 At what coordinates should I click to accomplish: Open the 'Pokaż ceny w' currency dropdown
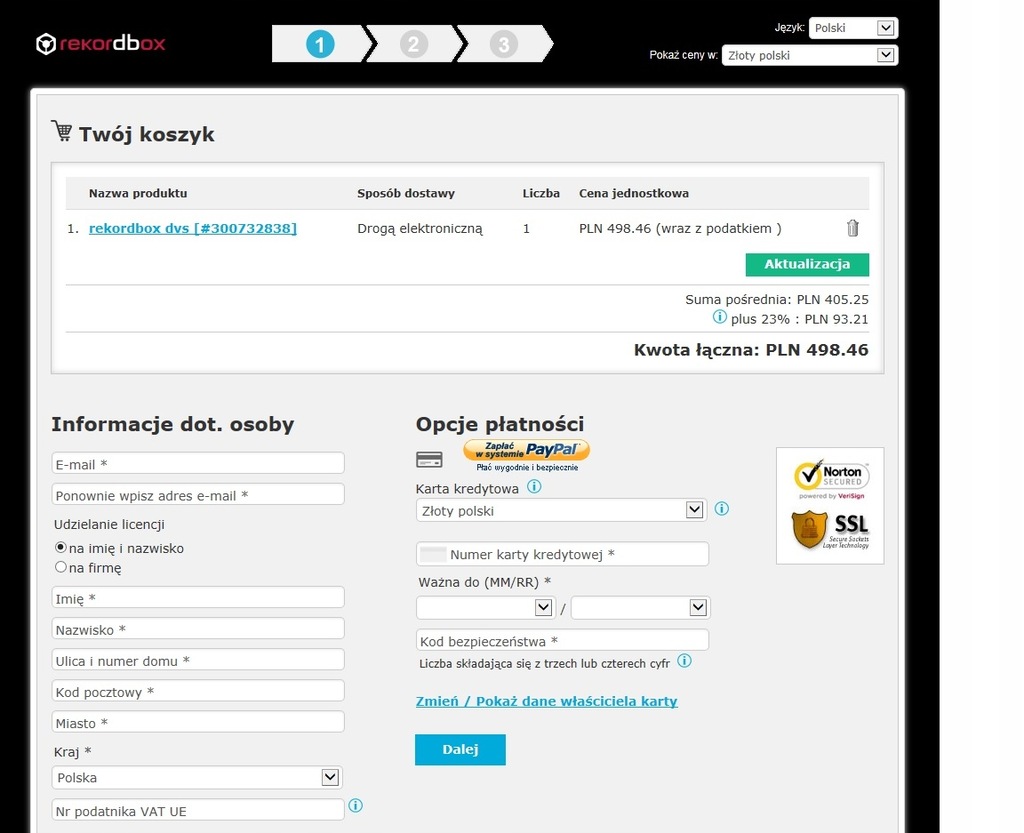810,55
